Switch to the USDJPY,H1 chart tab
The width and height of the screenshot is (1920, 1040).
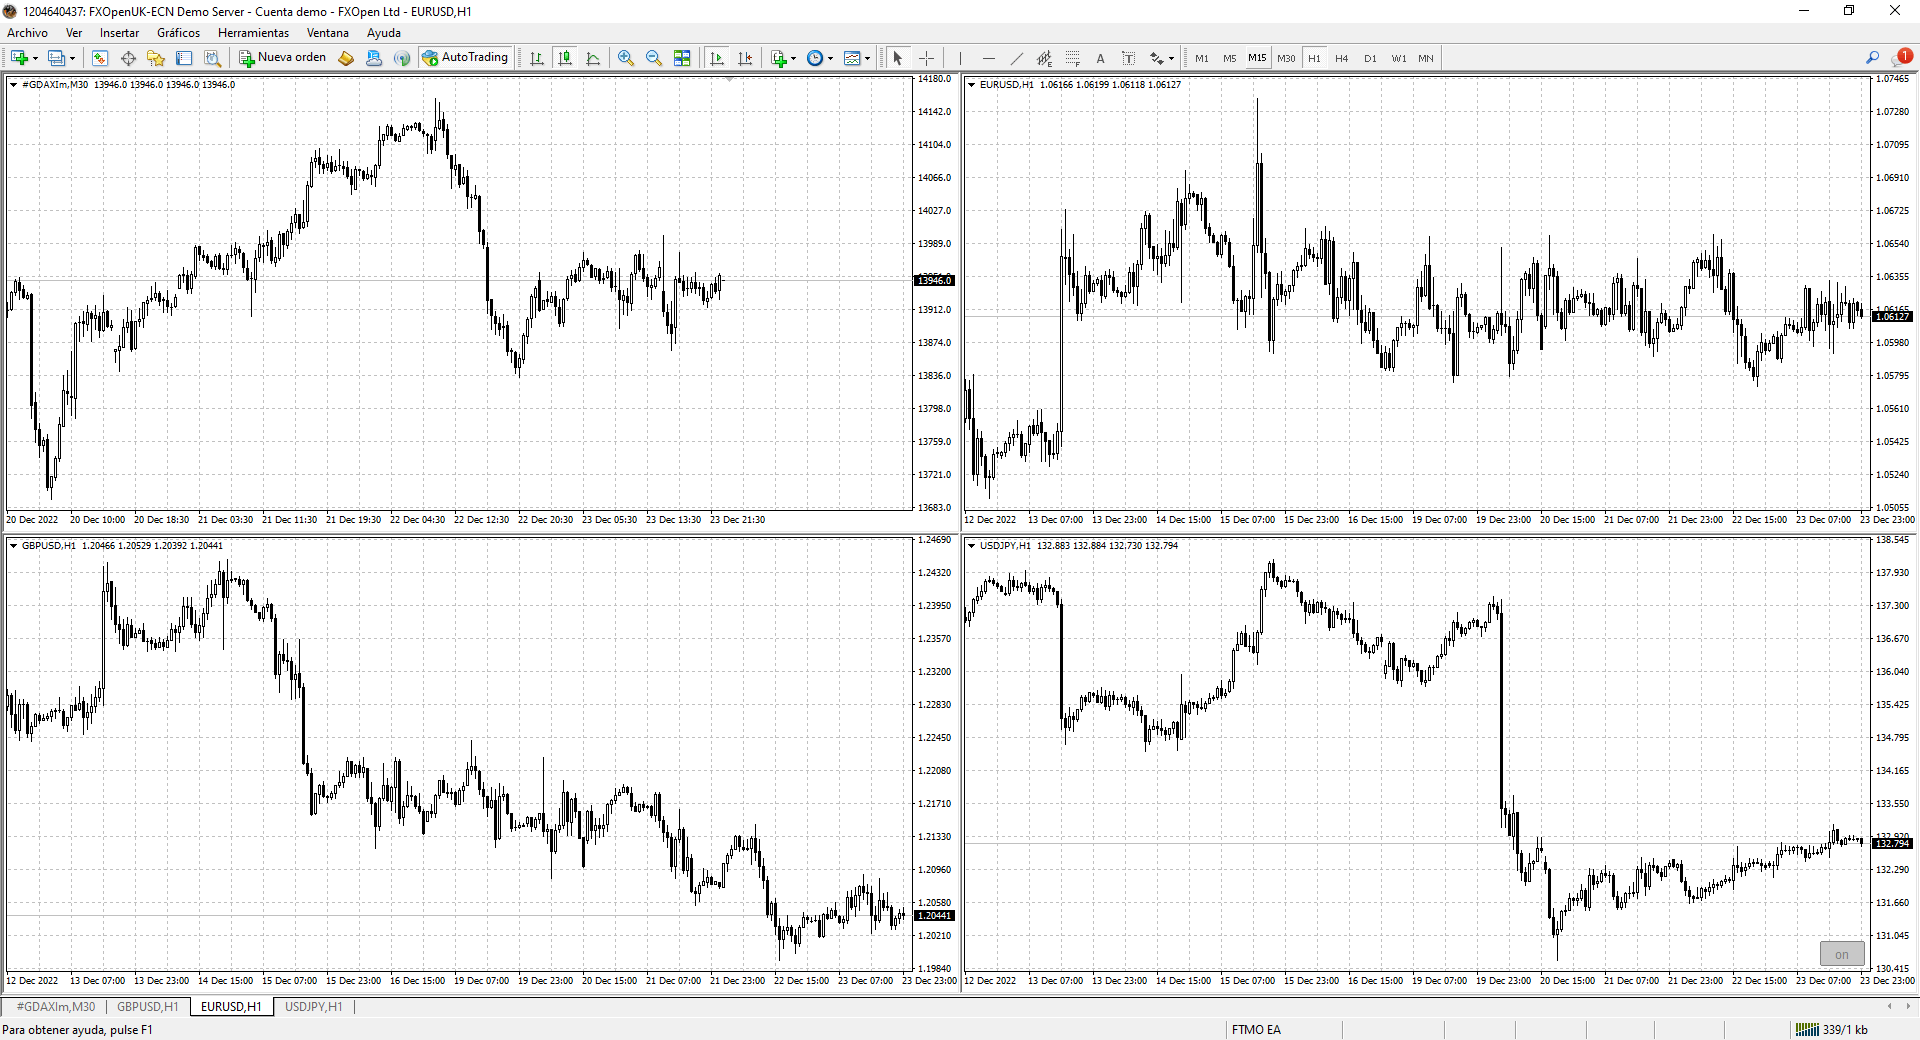pyautogui.click(x=313, y=1007)
